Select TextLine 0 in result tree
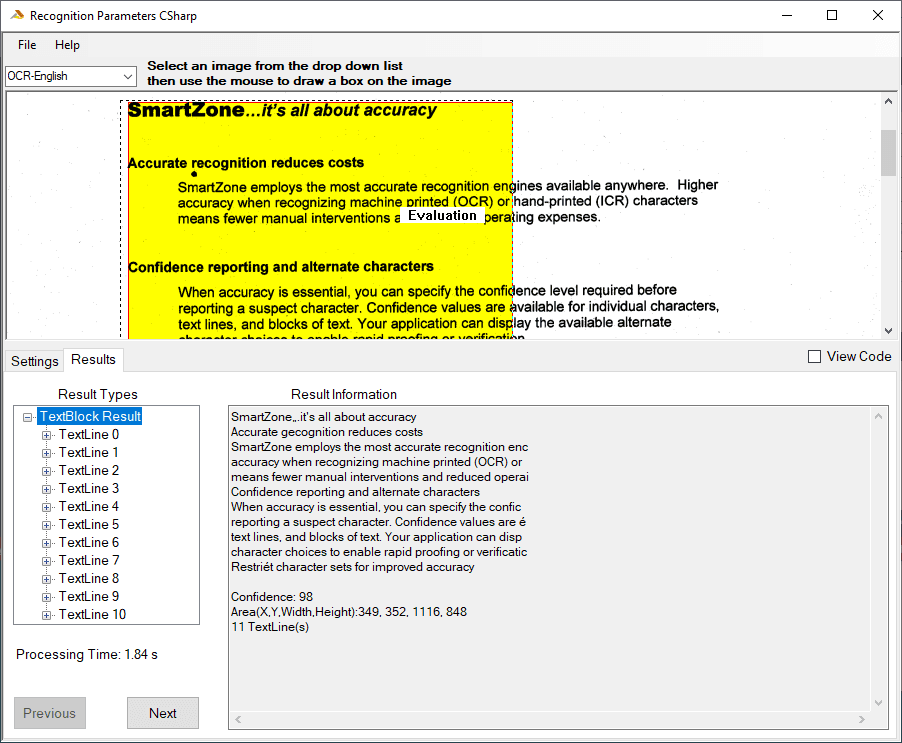 (x=89, y=434)
